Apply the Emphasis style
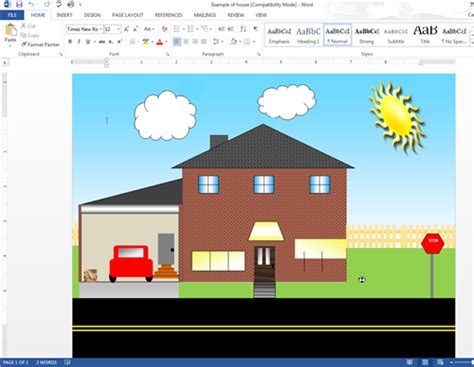 point(279,35)
